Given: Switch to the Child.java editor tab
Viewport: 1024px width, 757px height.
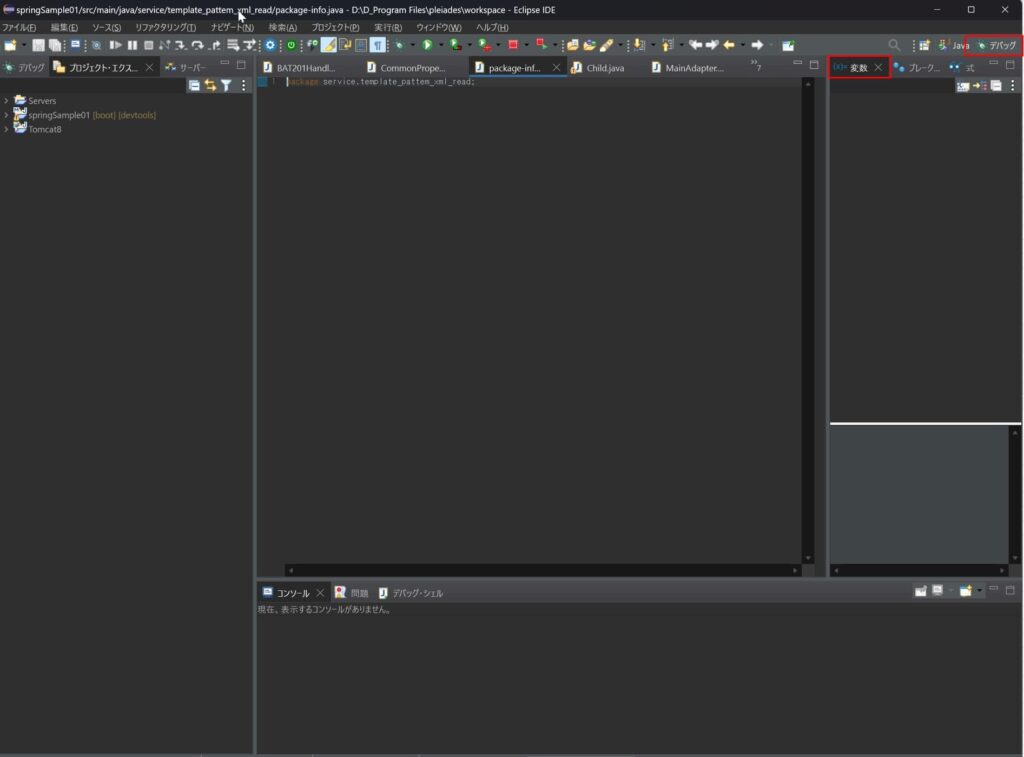Looking at the screenshot, I should 604,68.
